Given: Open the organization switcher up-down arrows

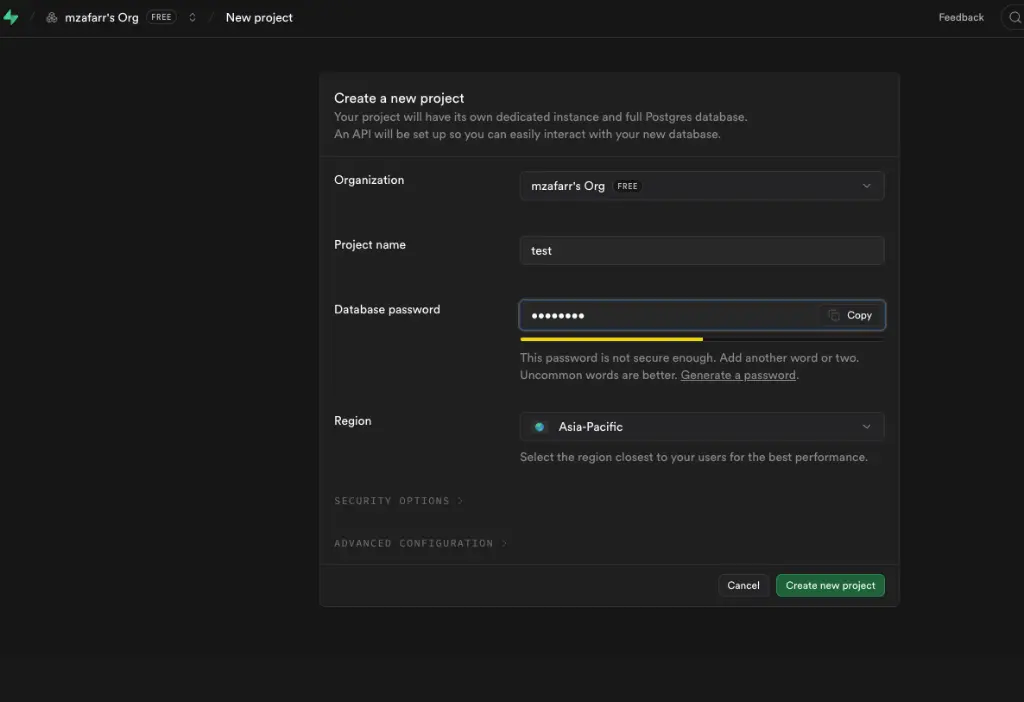Looking at the screenshot, I should pos(192,18).
